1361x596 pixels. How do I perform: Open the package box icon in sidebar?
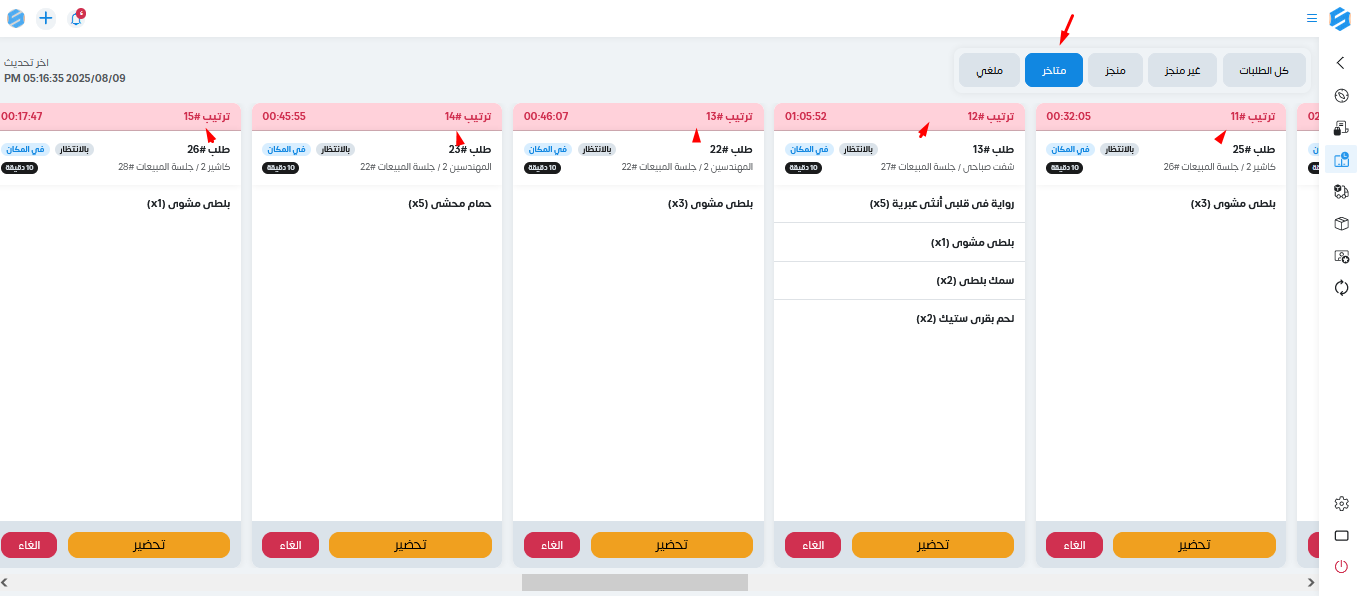click(x=1342, y=224)
